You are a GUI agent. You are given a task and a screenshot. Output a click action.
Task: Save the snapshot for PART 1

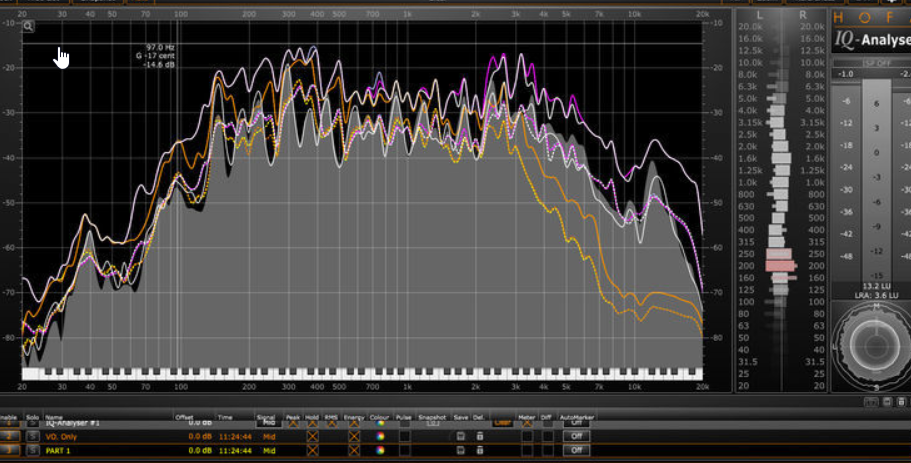coord(459,450)
